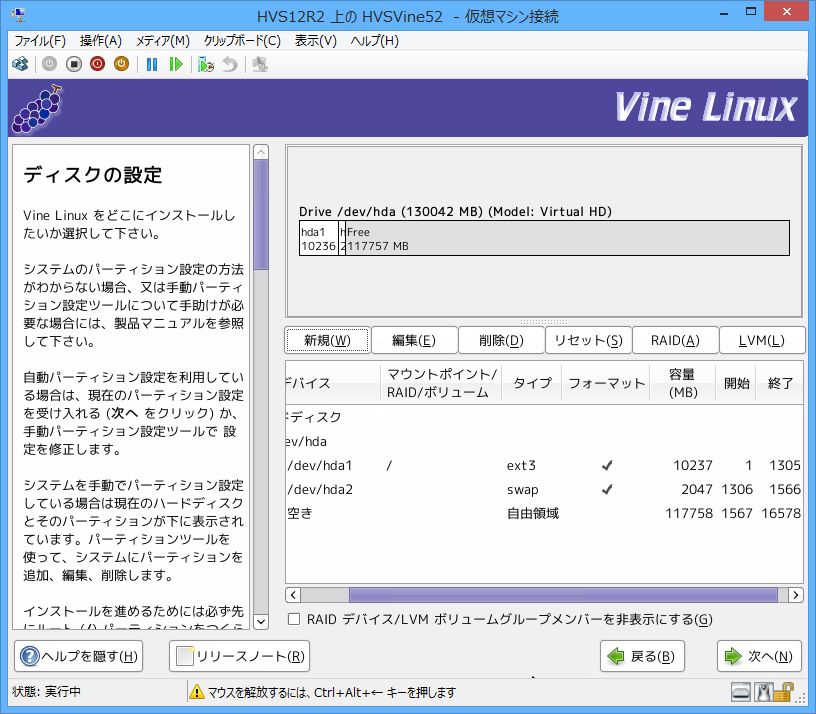Click the タイプ column header

click(x=532, y=382)
